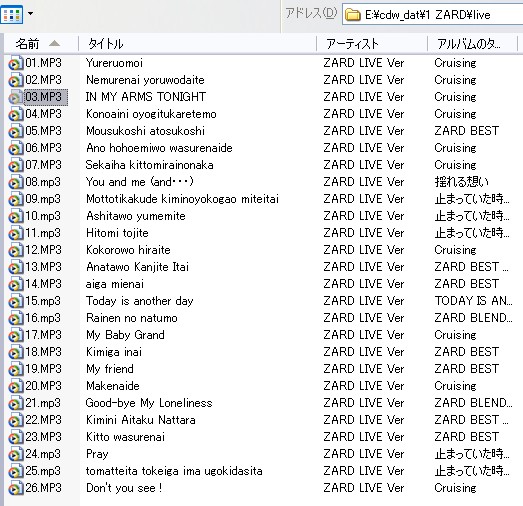Click the media icon of 20.MP3
Viewport: 523px width, 506px height.
15,387
